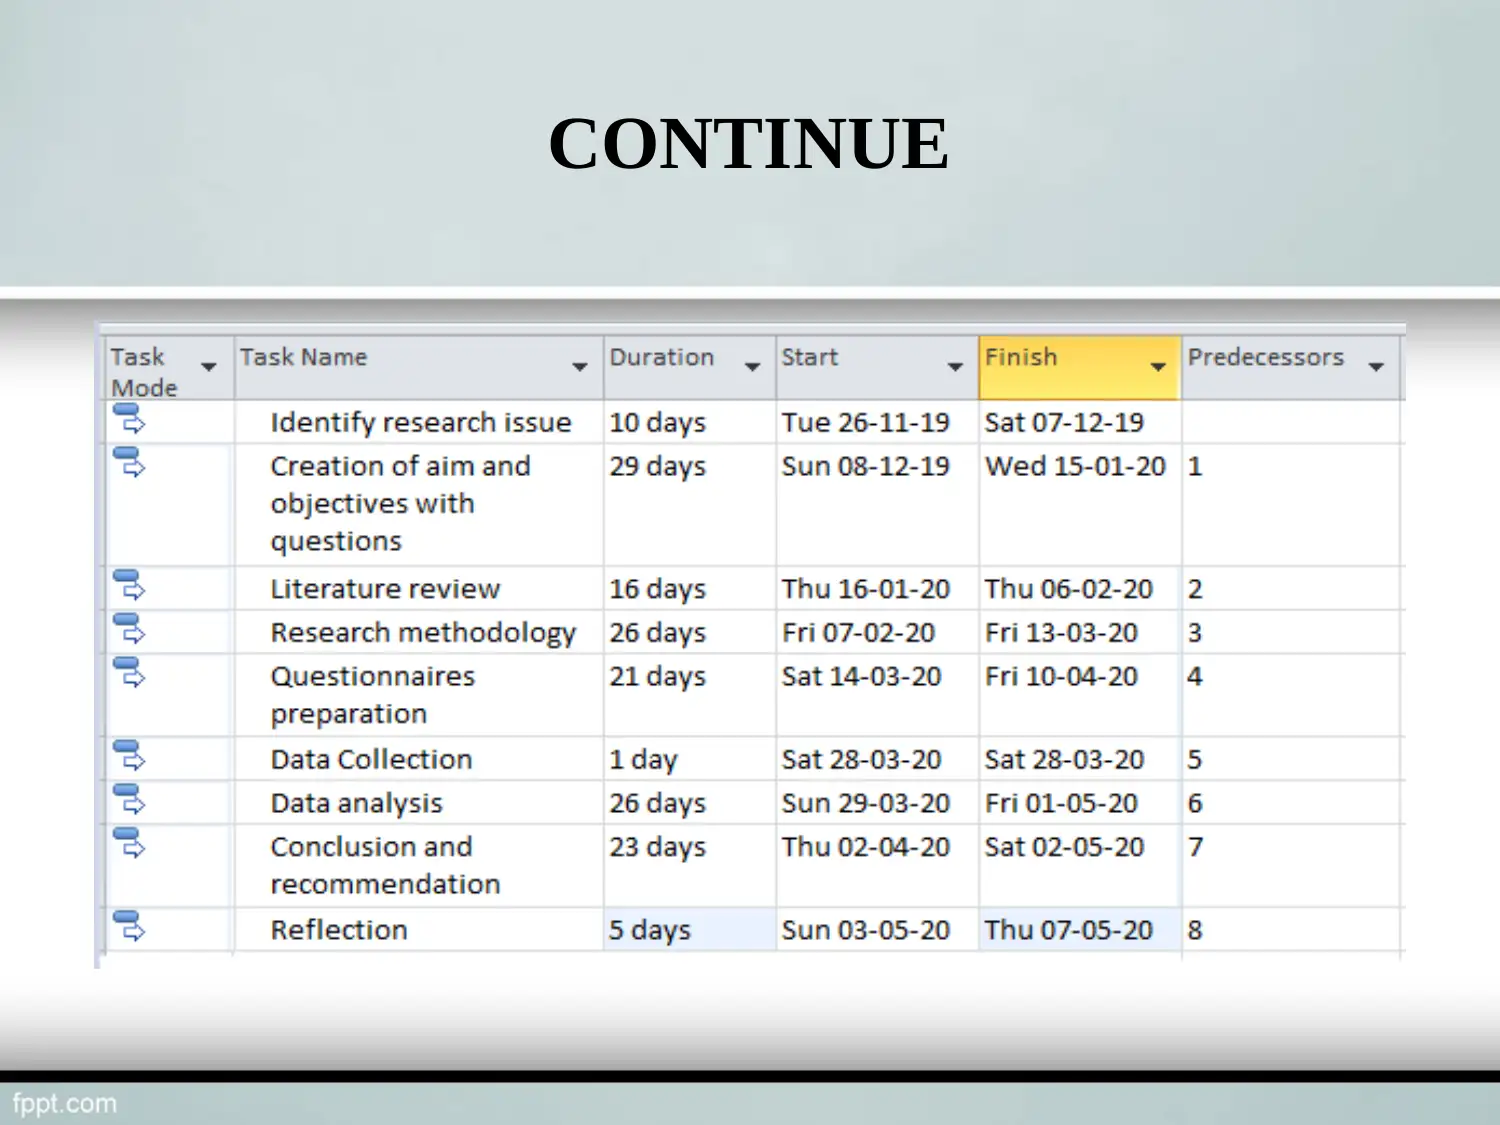The image size is (1500, 1125).
Task: Click task mode icon for Research methodology row
Action: coord(129,628)
